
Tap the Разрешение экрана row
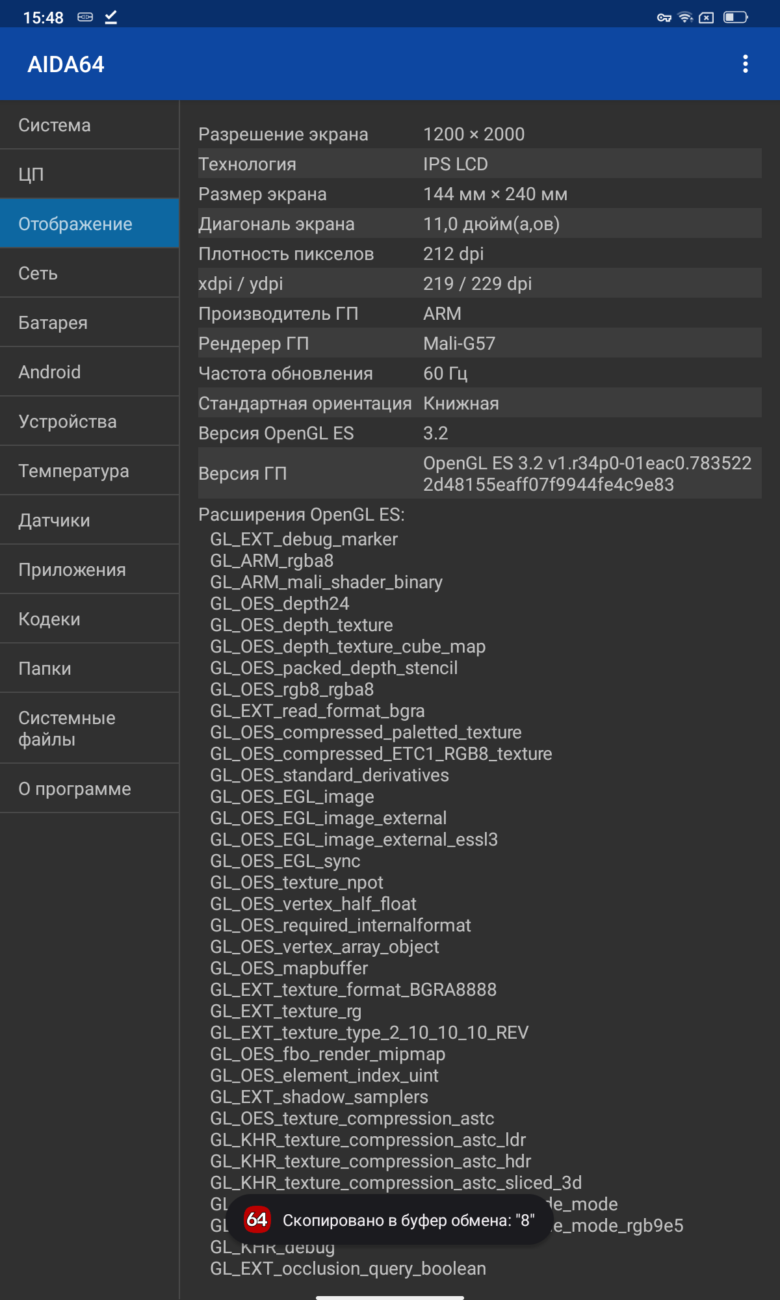(x=480, y=134)
